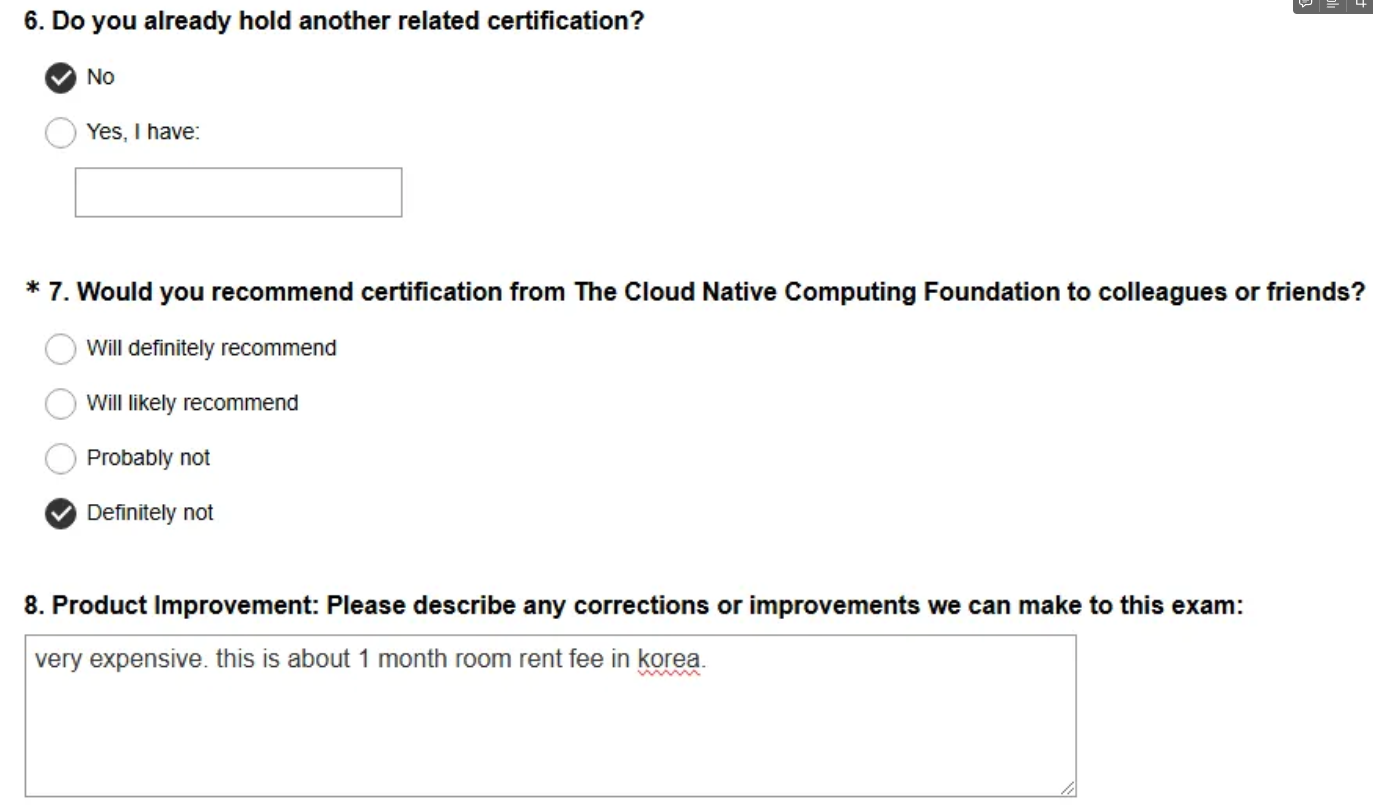Select the 'No' radio circle for question 6
Viewport: 1373px width, 807px height.
tap(61, 78)
